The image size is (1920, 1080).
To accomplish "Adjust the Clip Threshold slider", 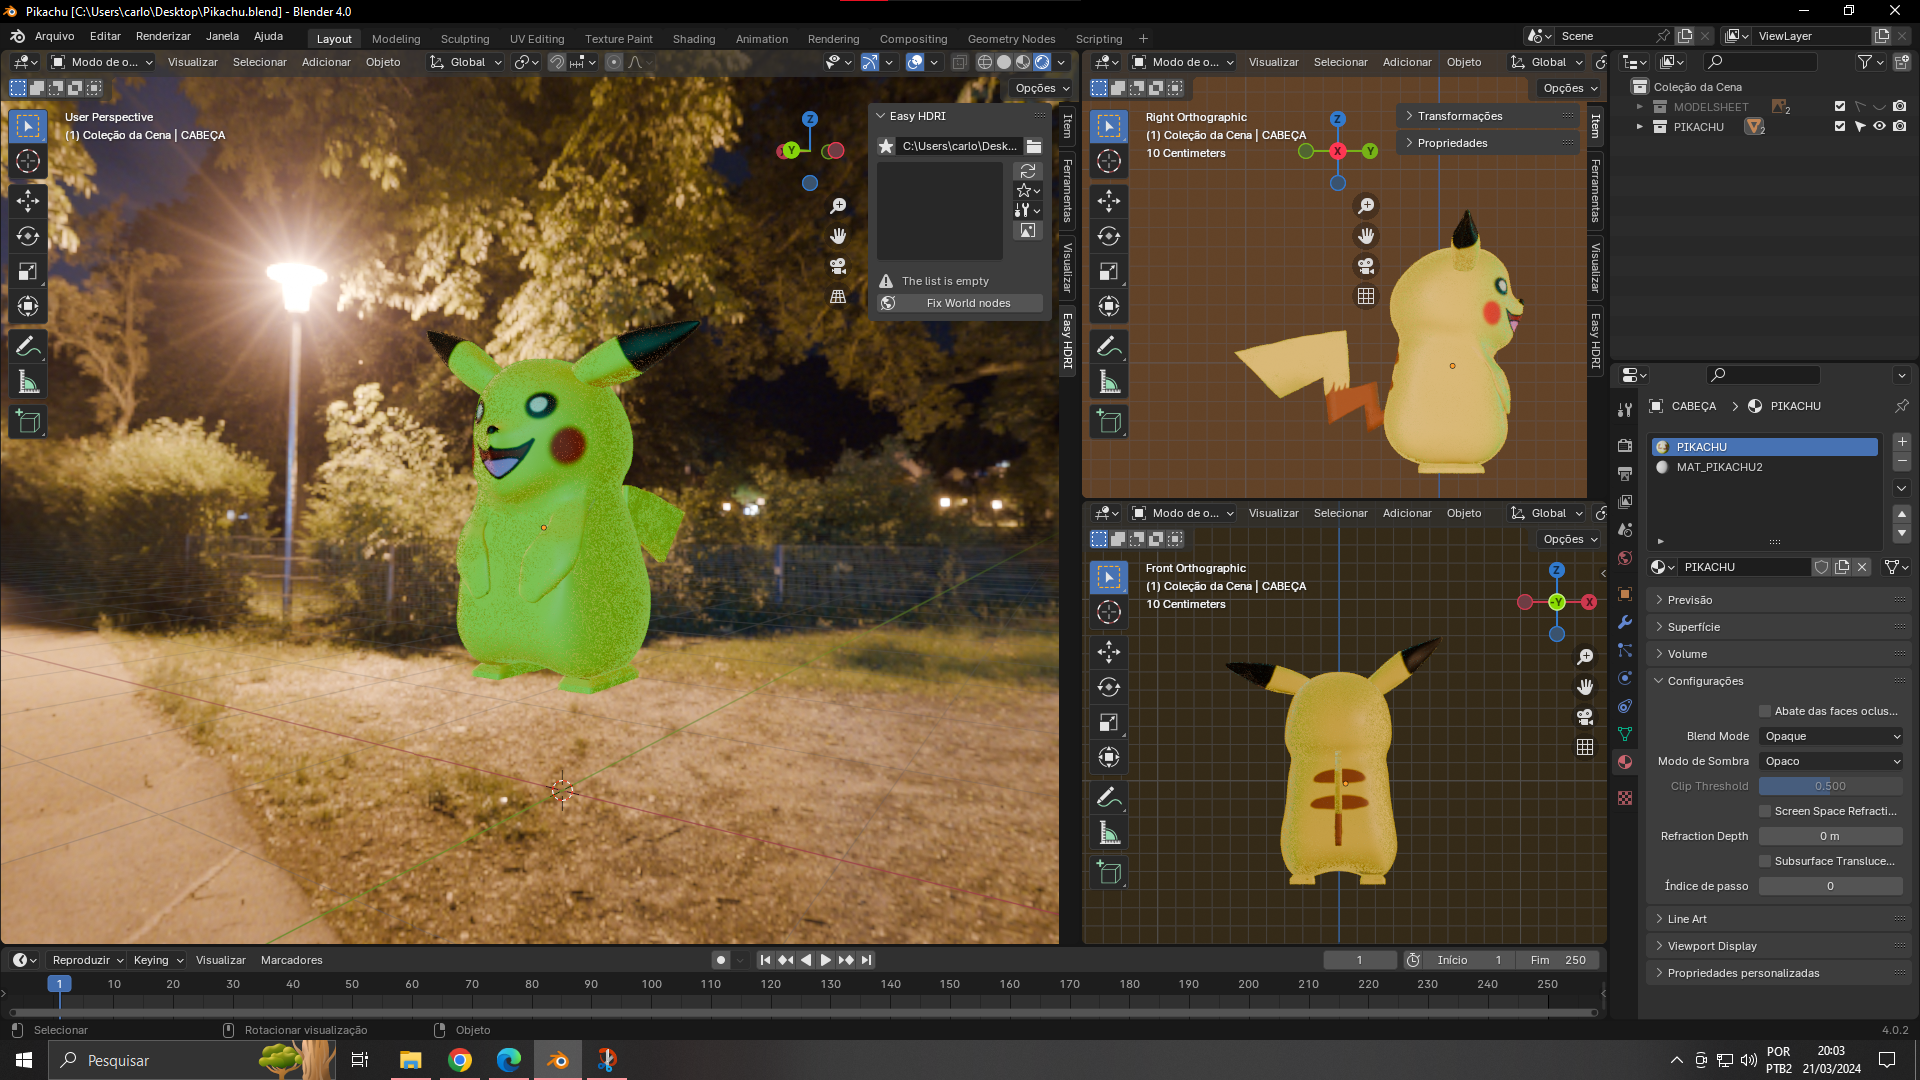I will (1830, 786).
